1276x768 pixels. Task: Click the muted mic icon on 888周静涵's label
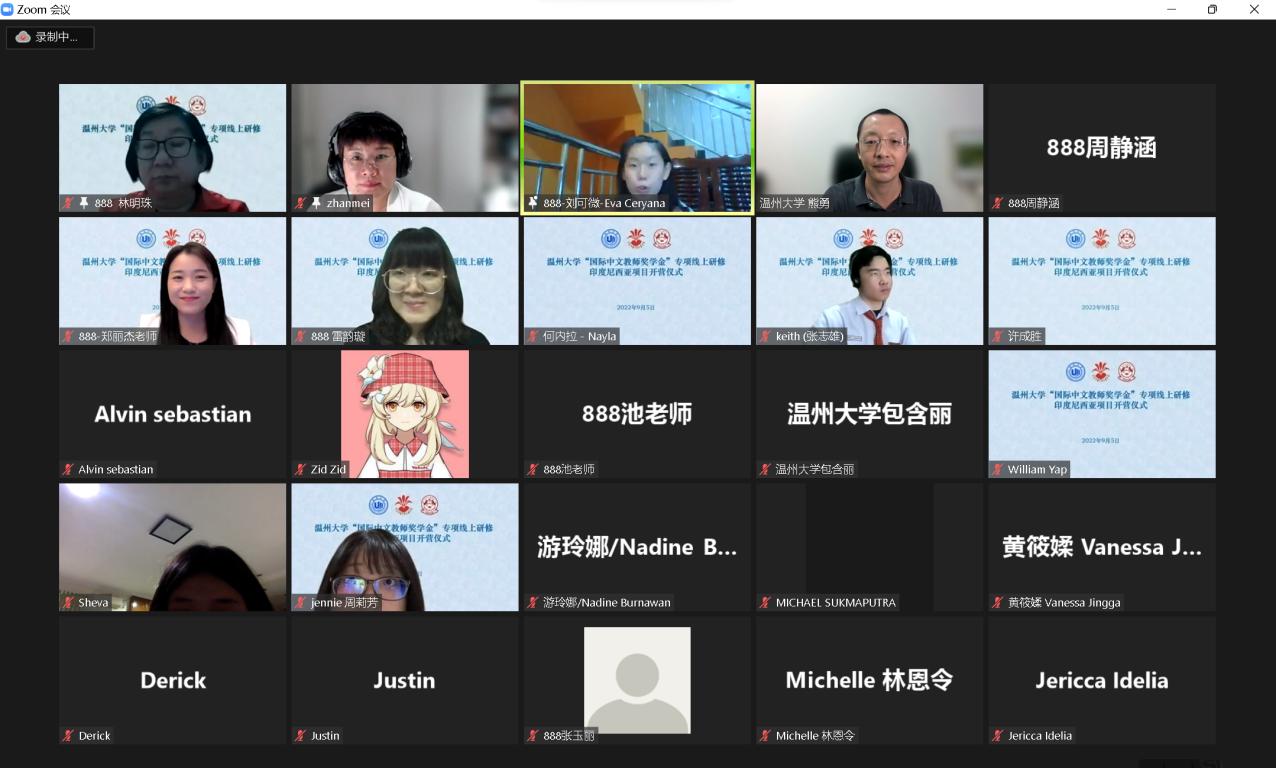[x=997, y=203]
